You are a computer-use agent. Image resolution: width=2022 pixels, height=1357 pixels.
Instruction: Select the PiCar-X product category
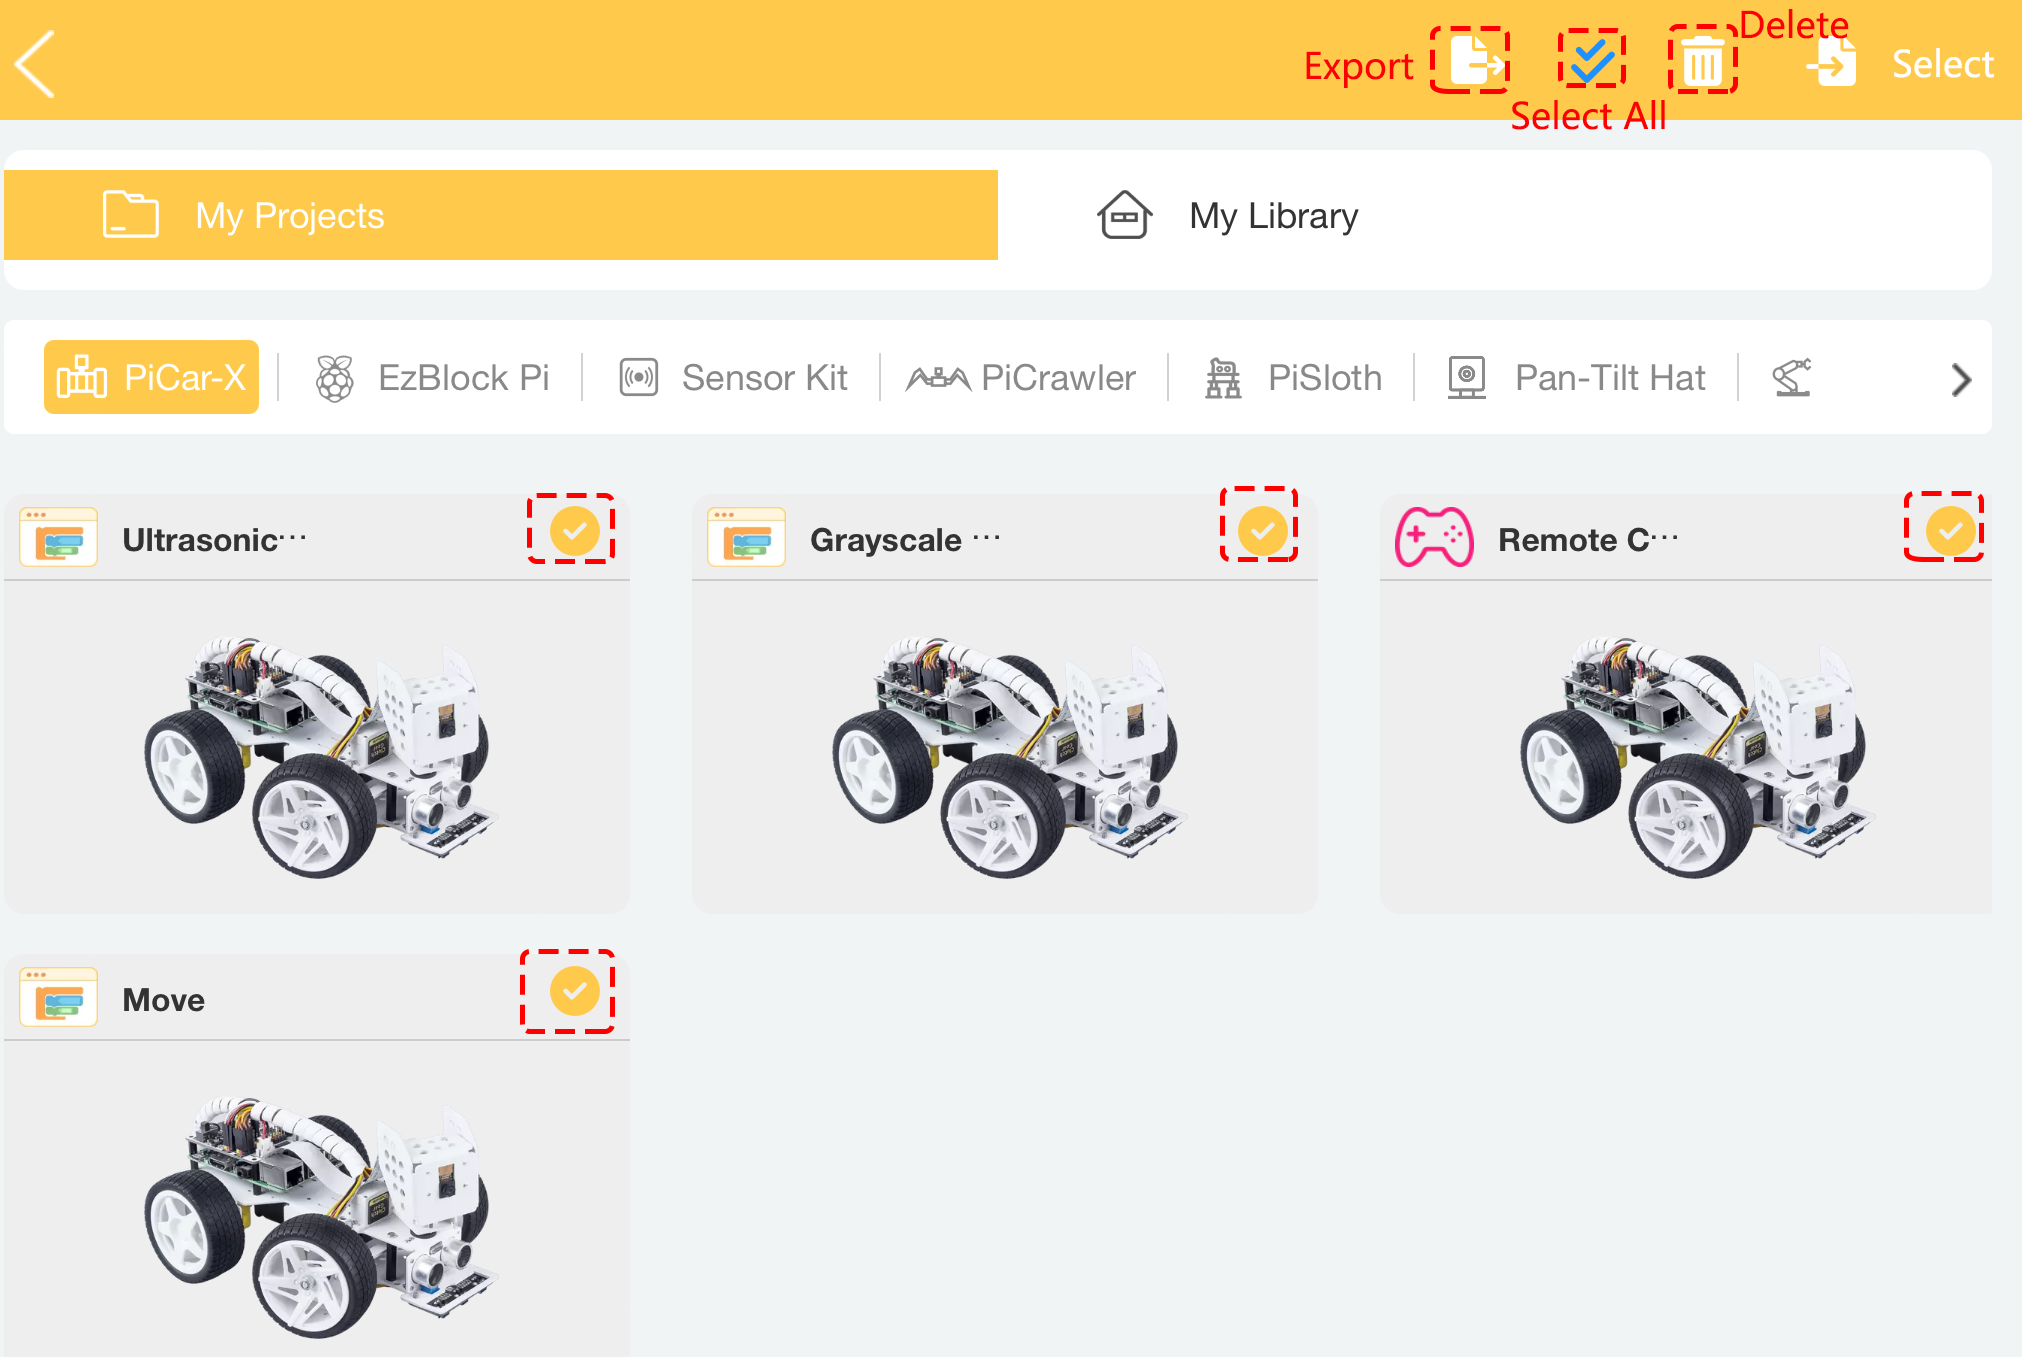[151, 377]
